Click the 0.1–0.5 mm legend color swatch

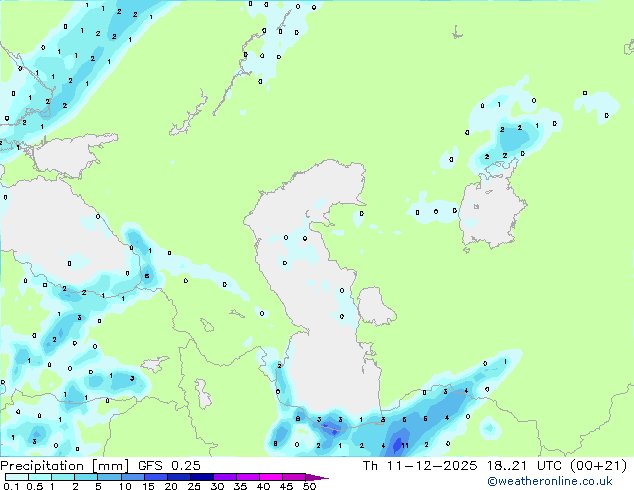(17, 477)
